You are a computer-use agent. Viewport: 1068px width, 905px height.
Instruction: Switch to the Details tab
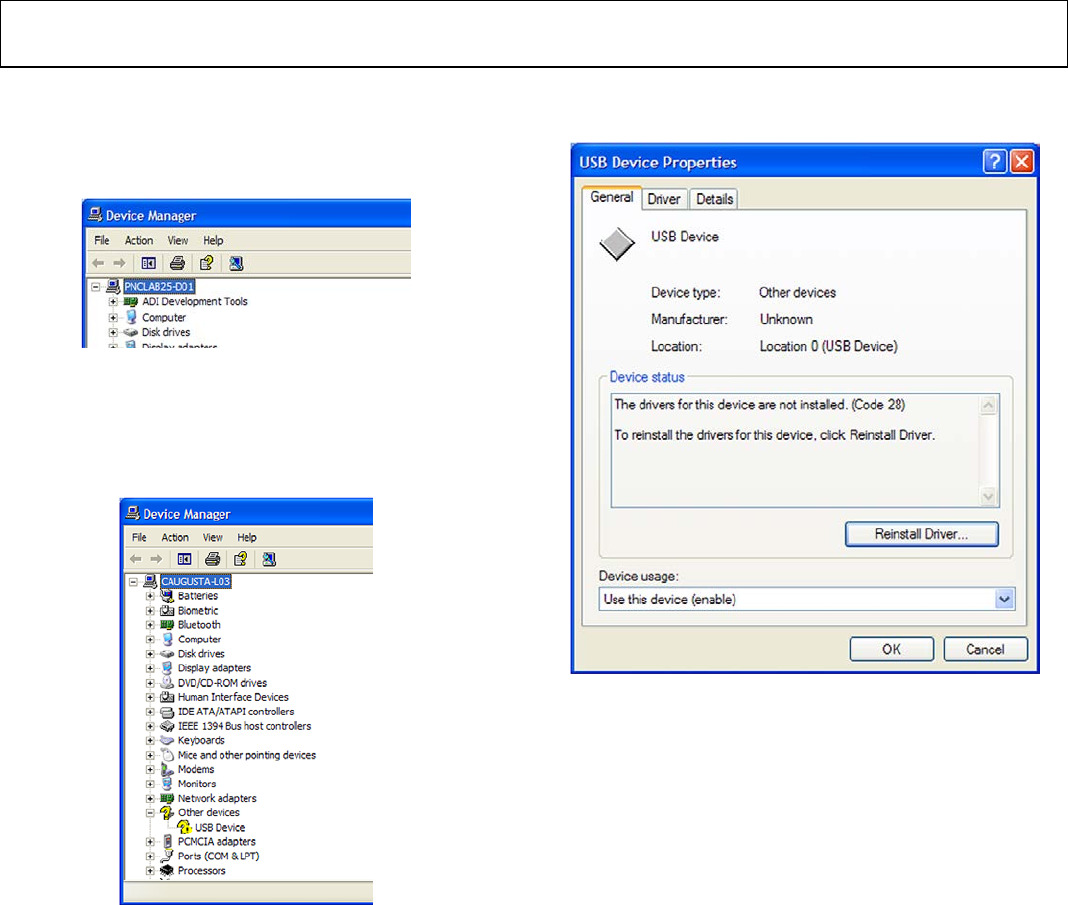click(714, 199)
